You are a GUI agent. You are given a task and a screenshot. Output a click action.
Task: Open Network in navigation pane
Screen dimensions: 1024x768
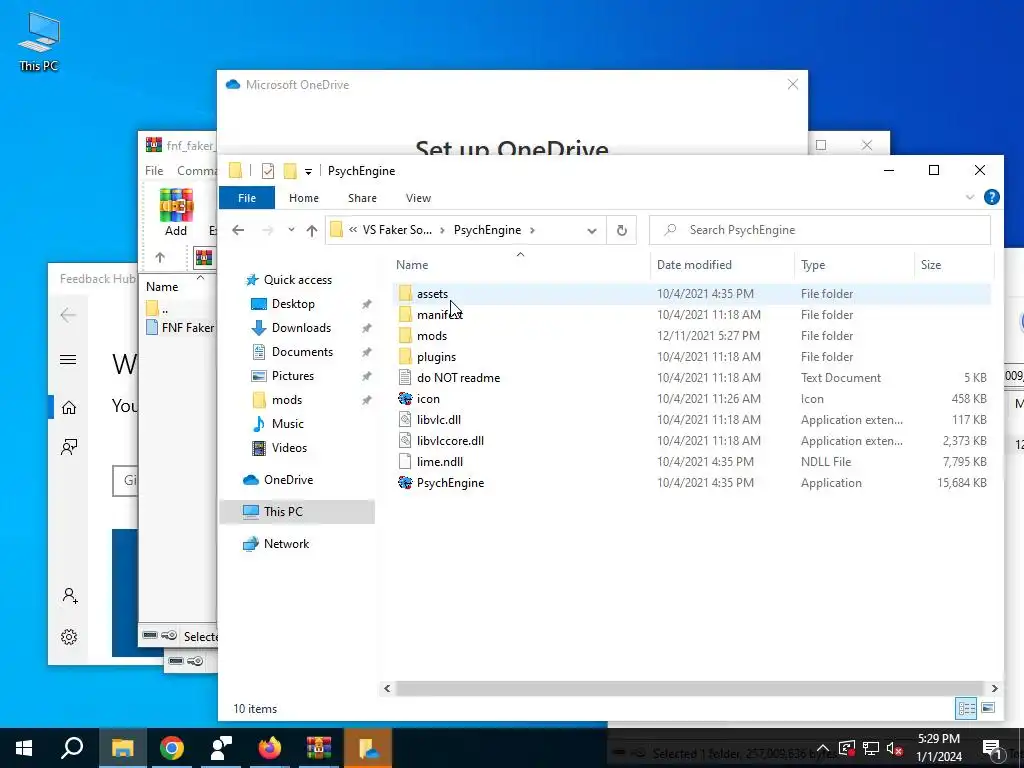pyautogui.click(x=286, y=543)
